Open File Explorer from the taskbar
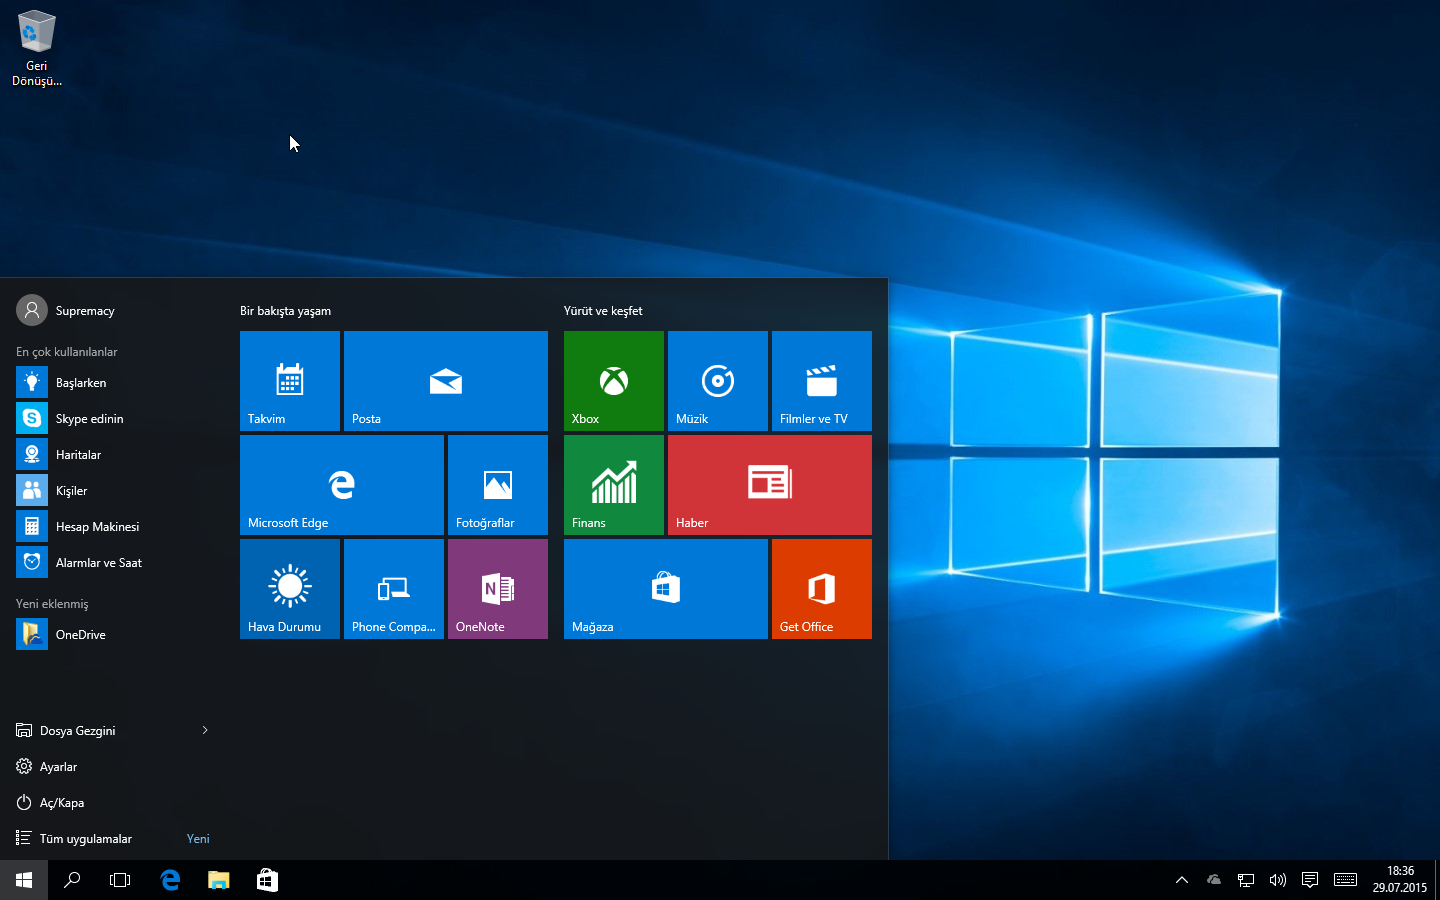1440x900 pixels. [x=218, y=880]
